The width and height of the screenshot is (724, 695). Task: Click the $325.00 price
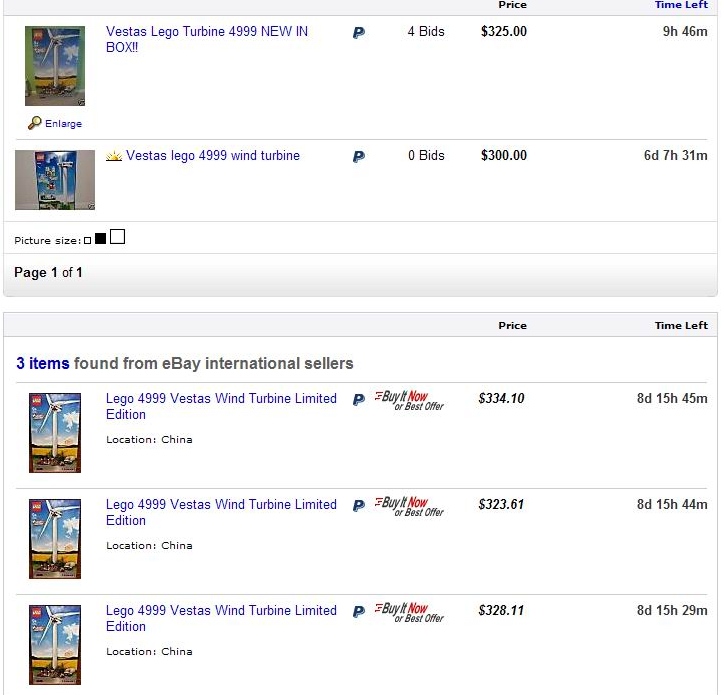click(504, 31)
